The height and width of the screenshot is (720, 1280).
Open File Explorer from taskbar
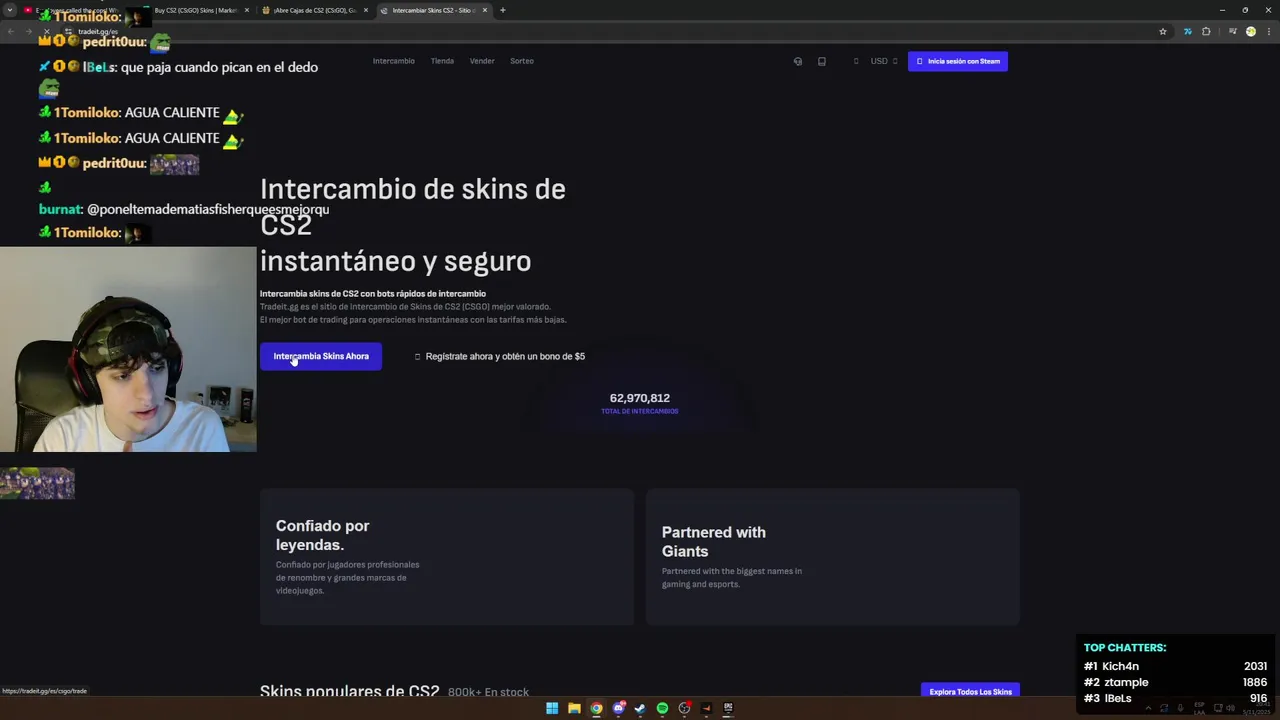[x=574, y=708]
